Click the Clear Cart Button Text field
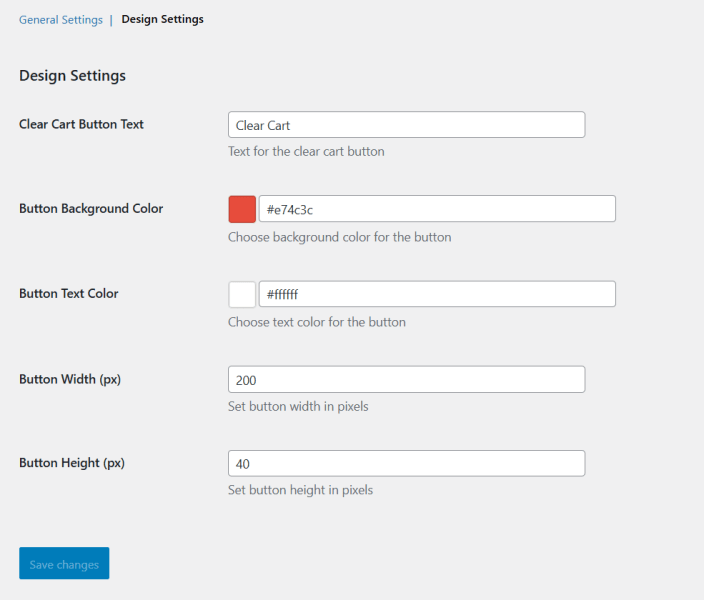704x600 pixels. coord(406,125)
